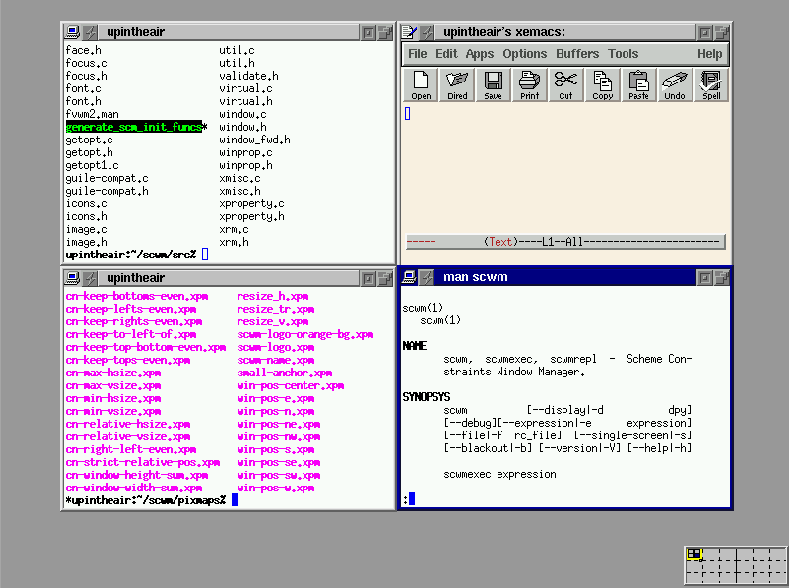The height and width of the screenshot is (588, 790).
Task: Open the Buffers menu in xemacs
Action: click(x=577, y=54)
